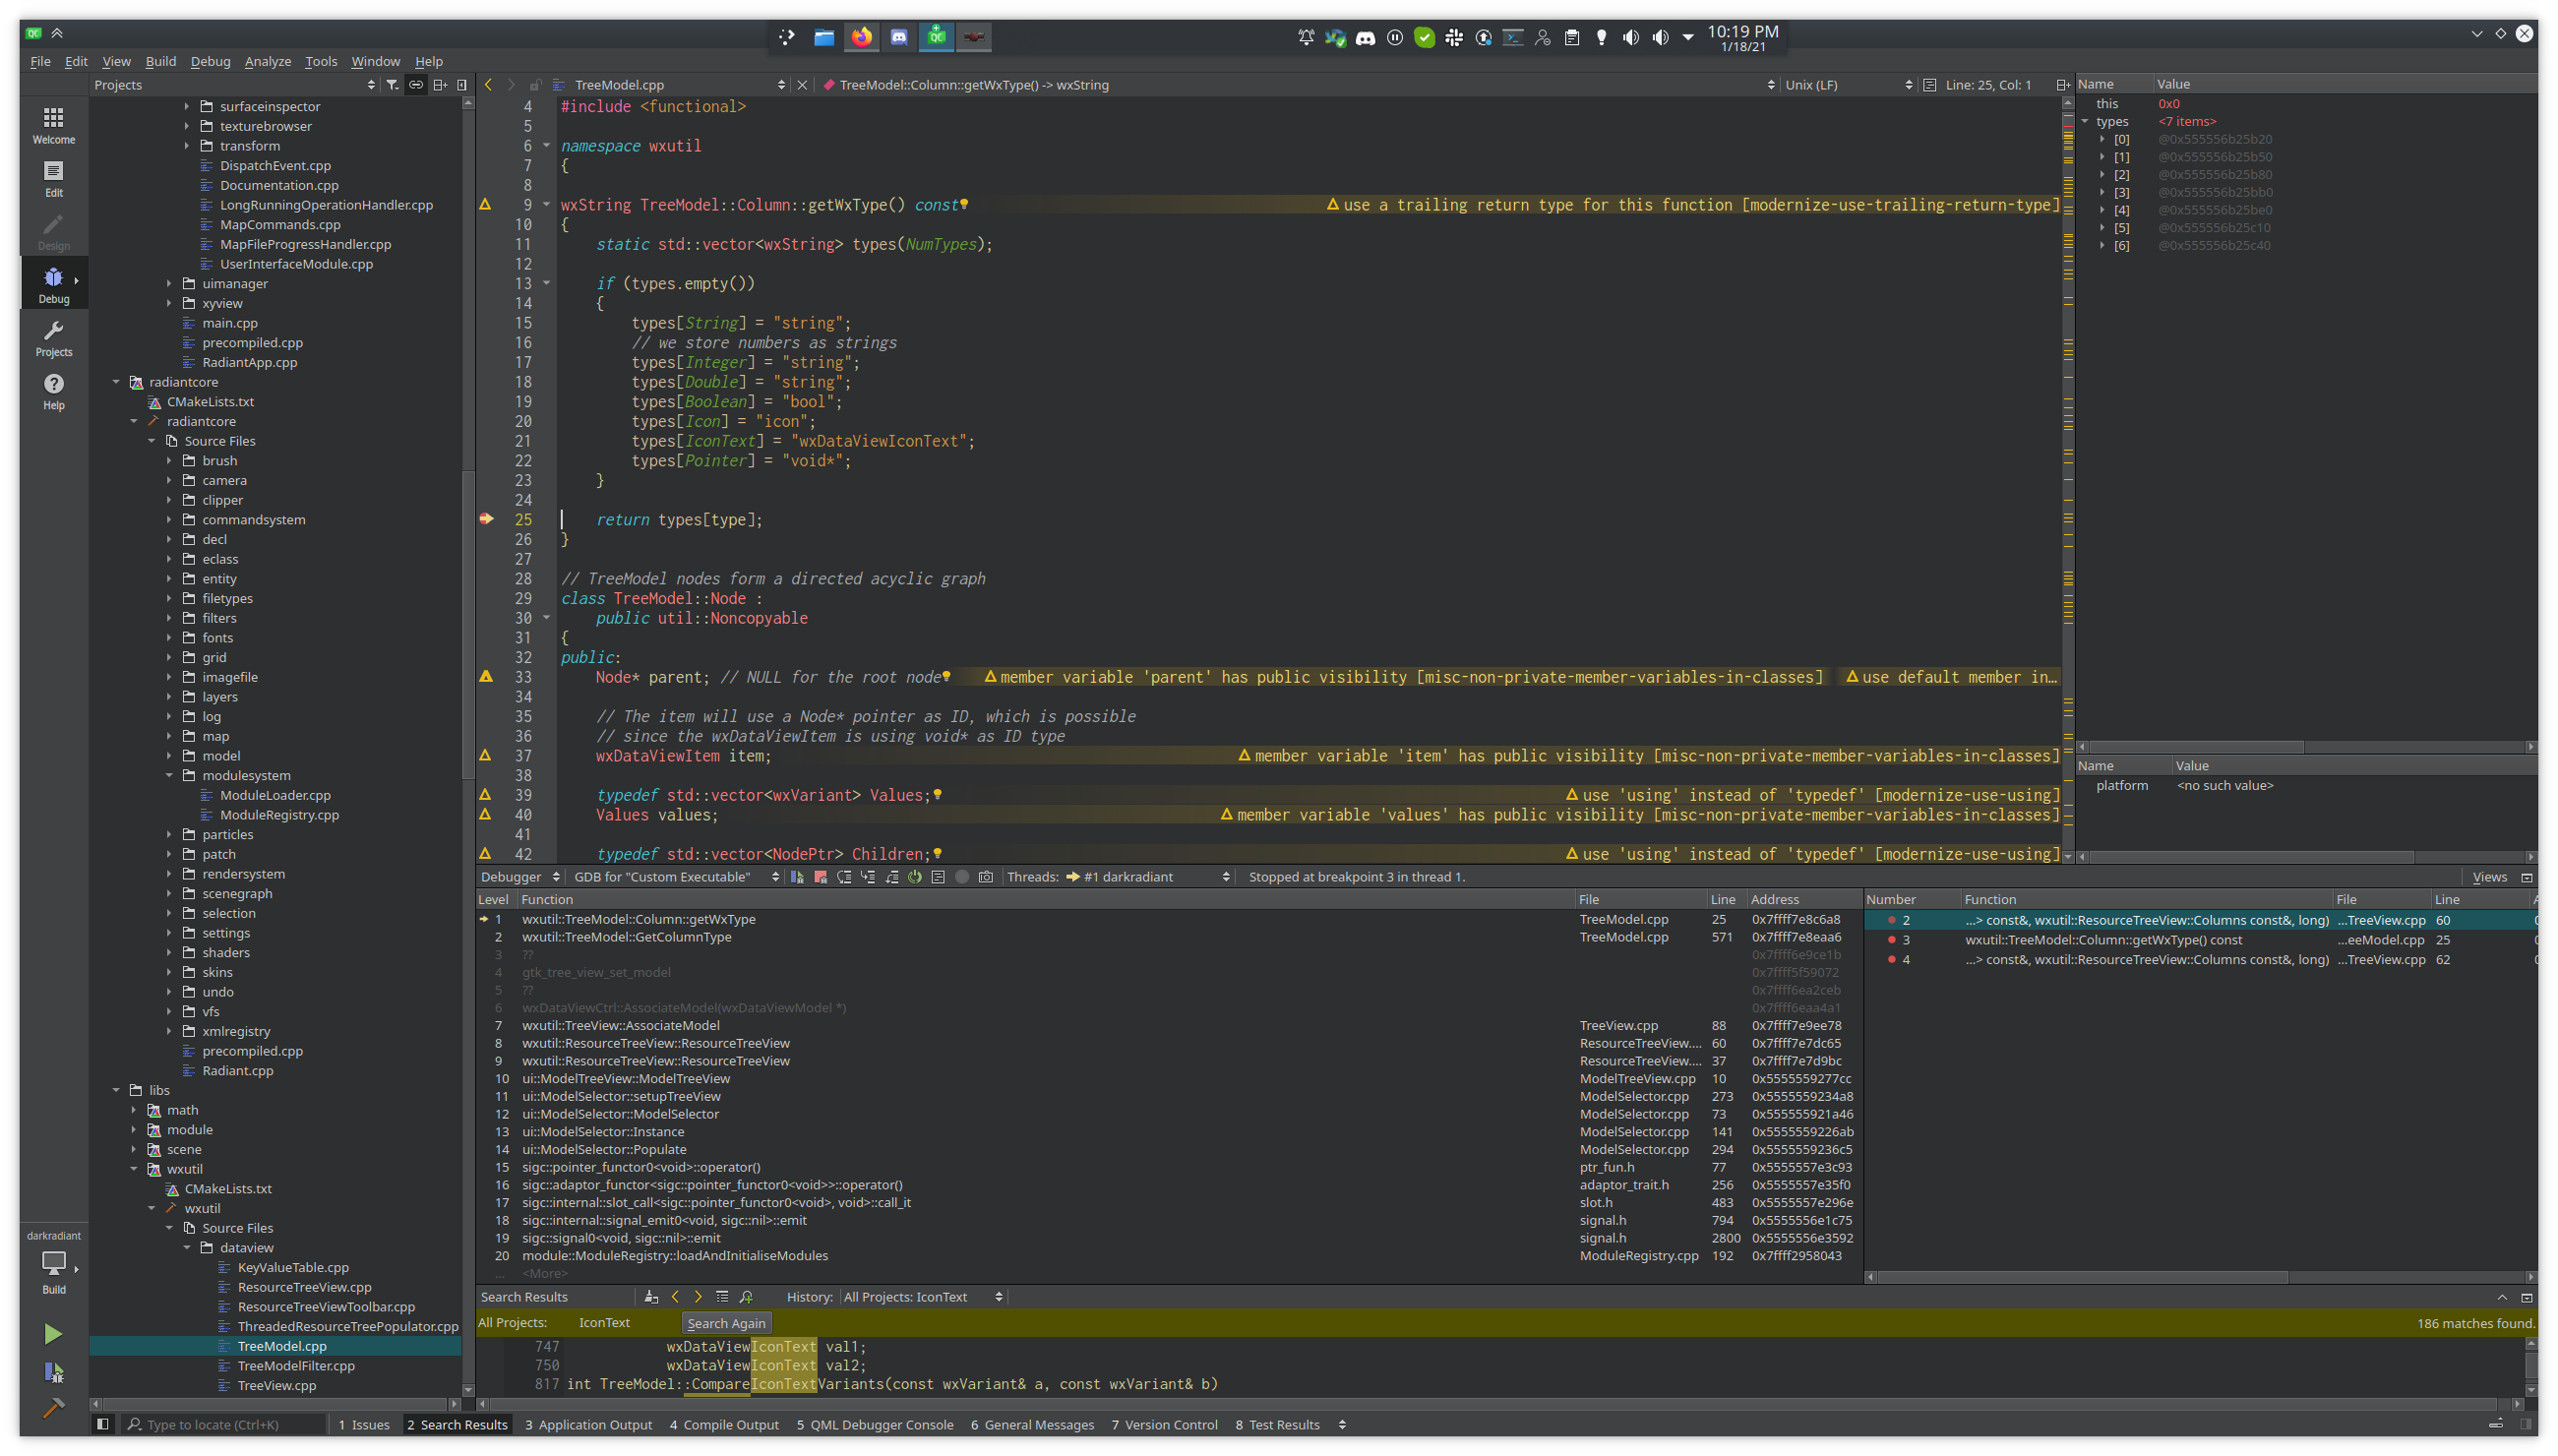Image resolution: width=2558 pixels, height=1456 pixels.
Task: Toggle breakpoint number 3 in the breakpoints list
Action: pos(1892,940)
